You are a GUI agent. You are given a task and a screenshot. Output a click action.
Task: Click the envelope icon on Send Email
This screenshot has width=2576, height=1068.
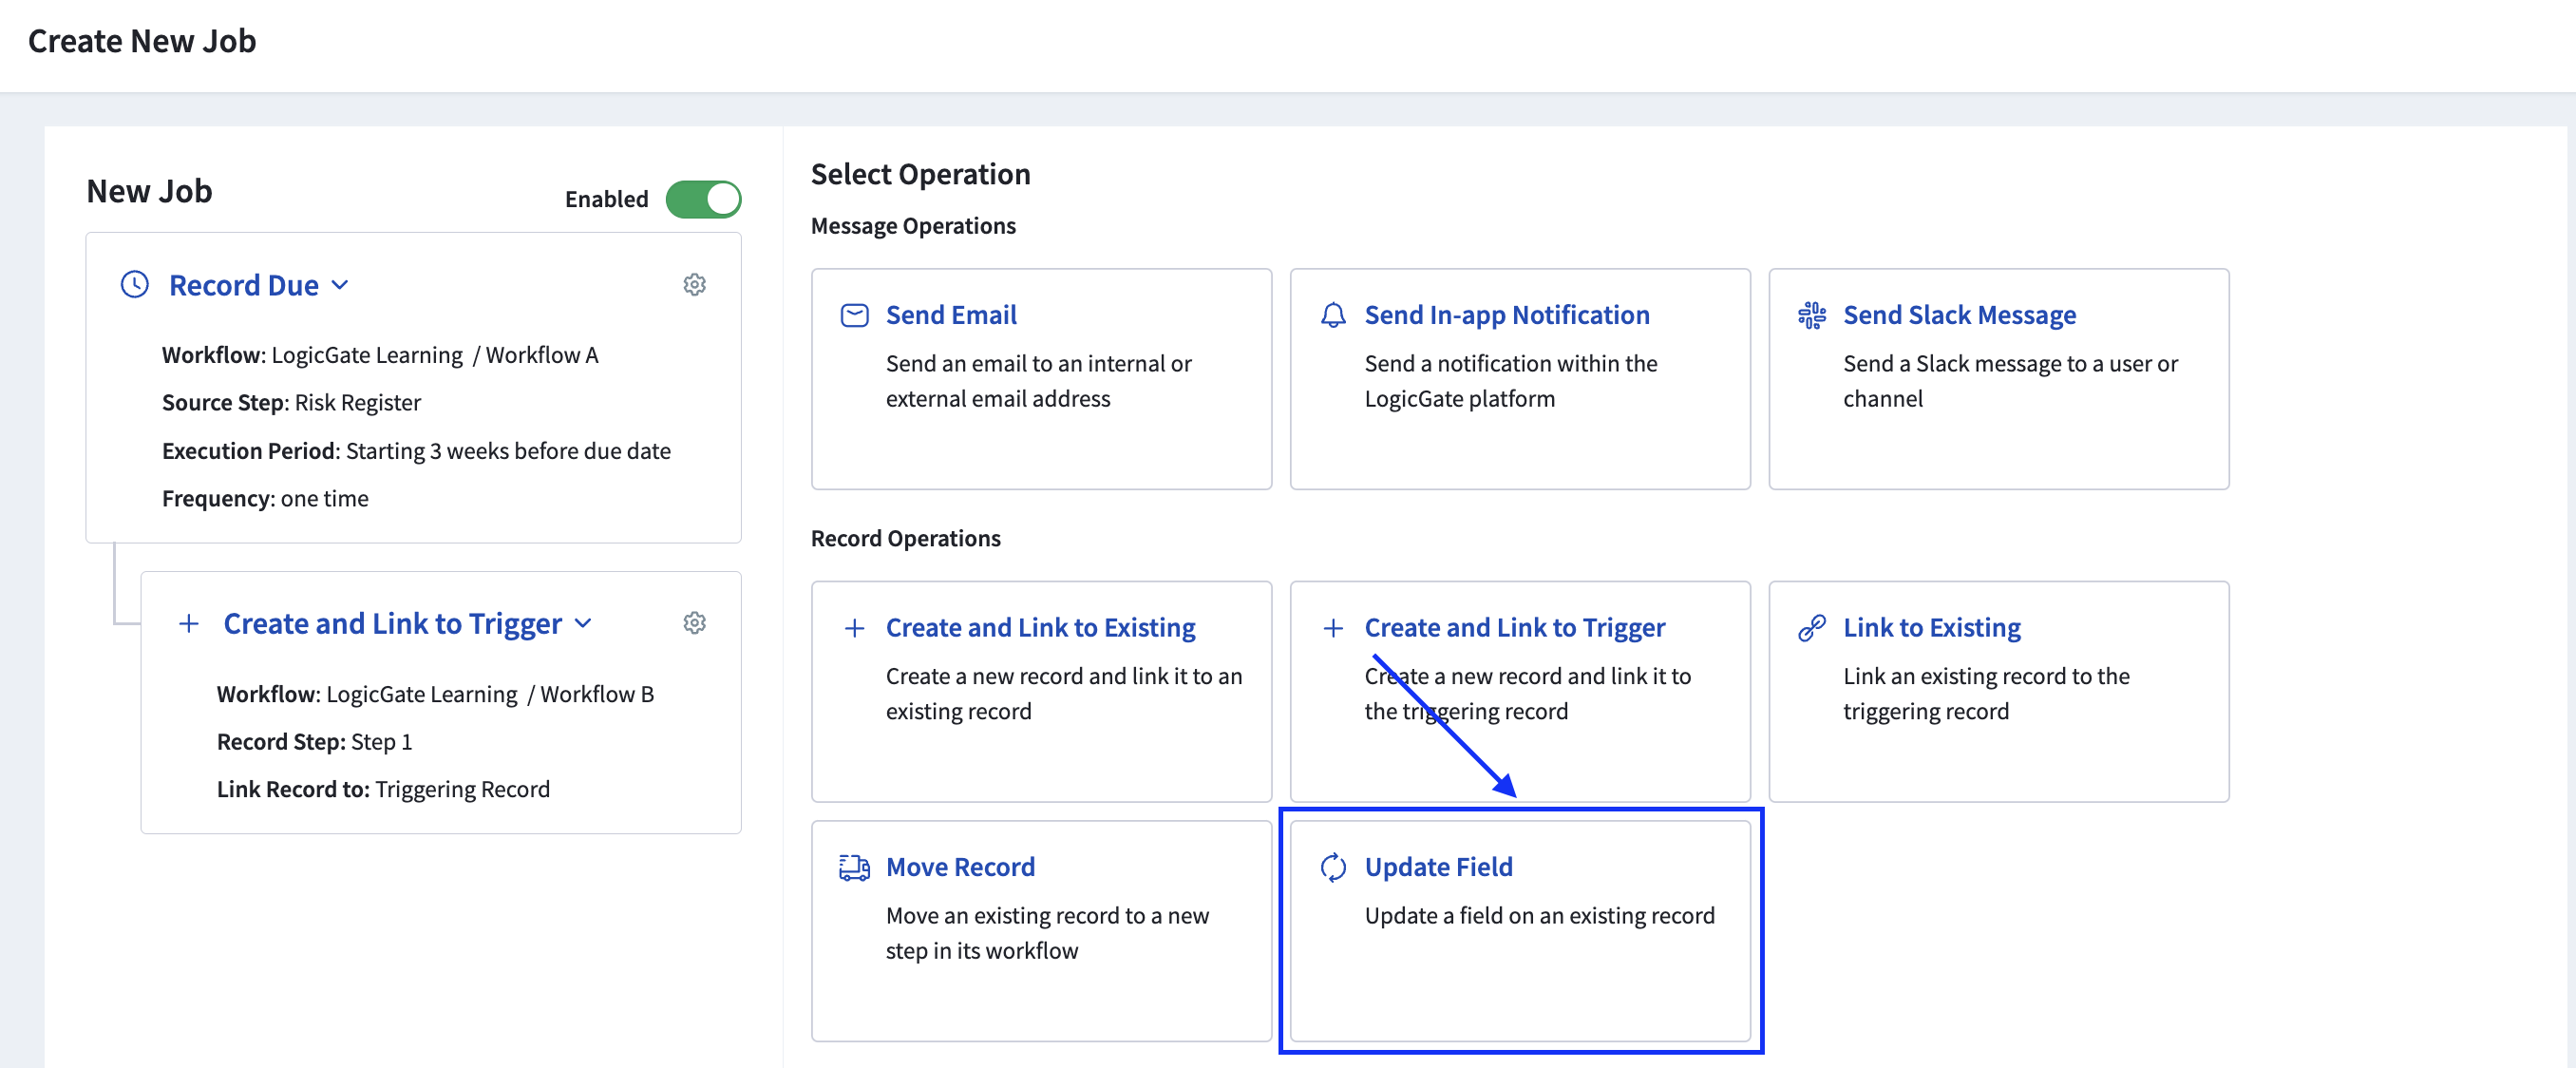click(x=854, y=315)
